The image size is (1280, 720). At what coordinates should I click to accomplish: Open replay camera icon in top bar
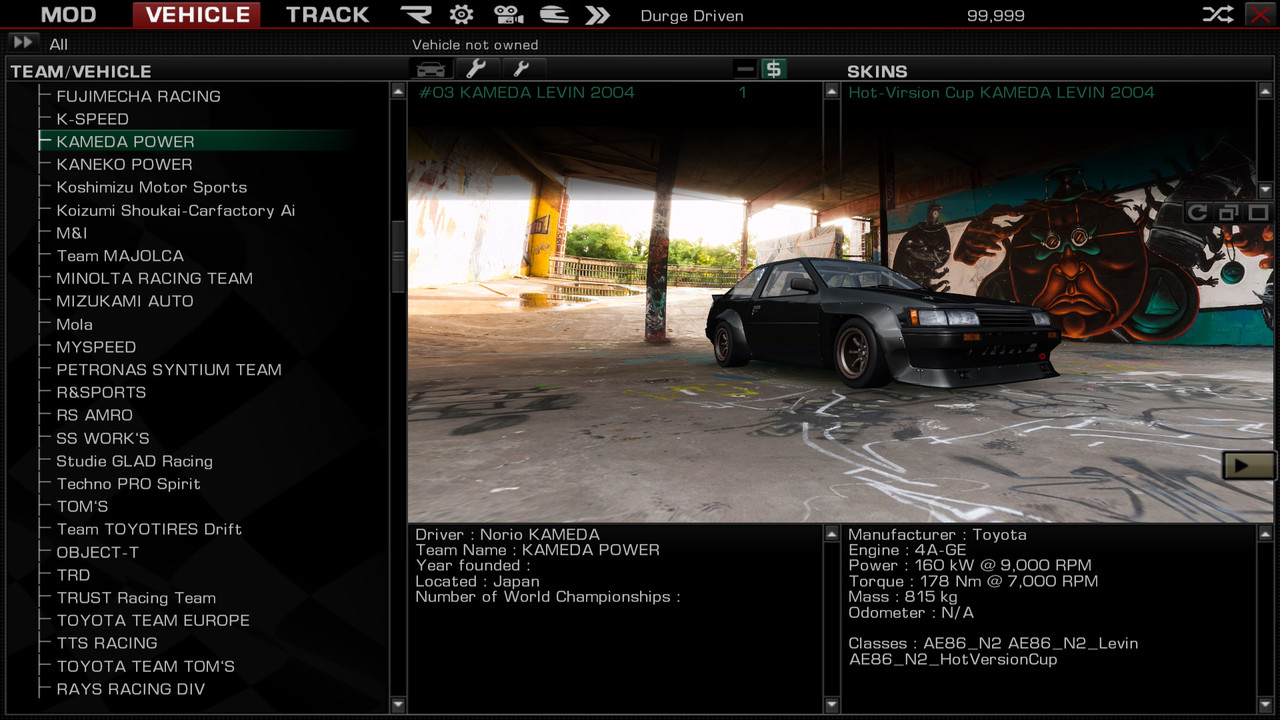pyautogui.click(x=508, y=14)
